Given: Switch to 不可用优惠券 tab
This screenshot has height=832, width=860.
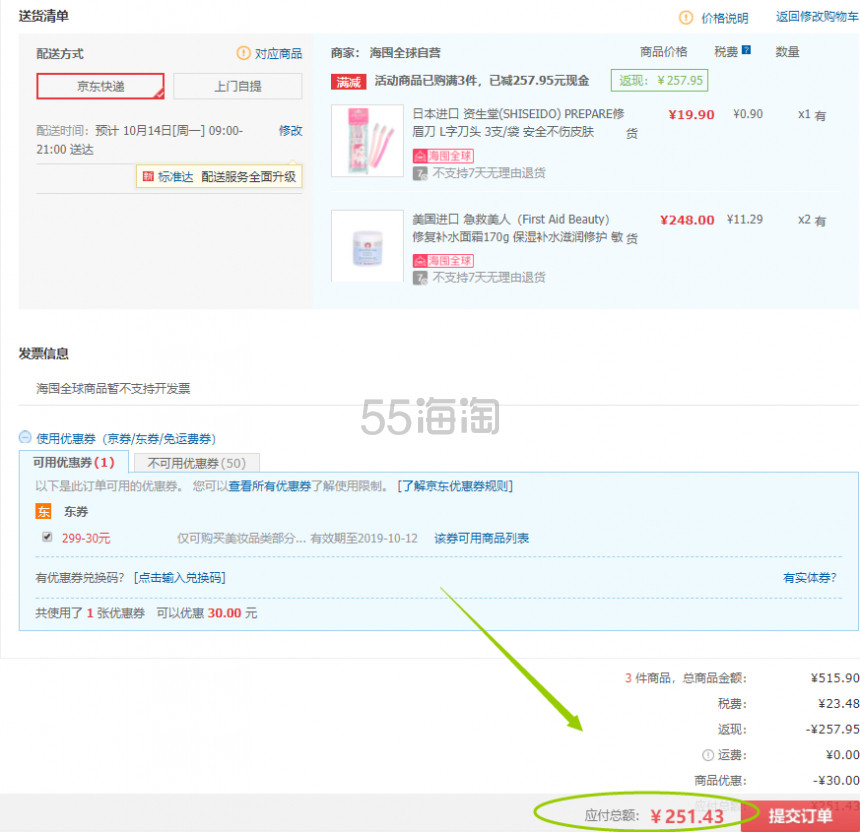Looking at the screenshot, I should [x=196, y=463].
